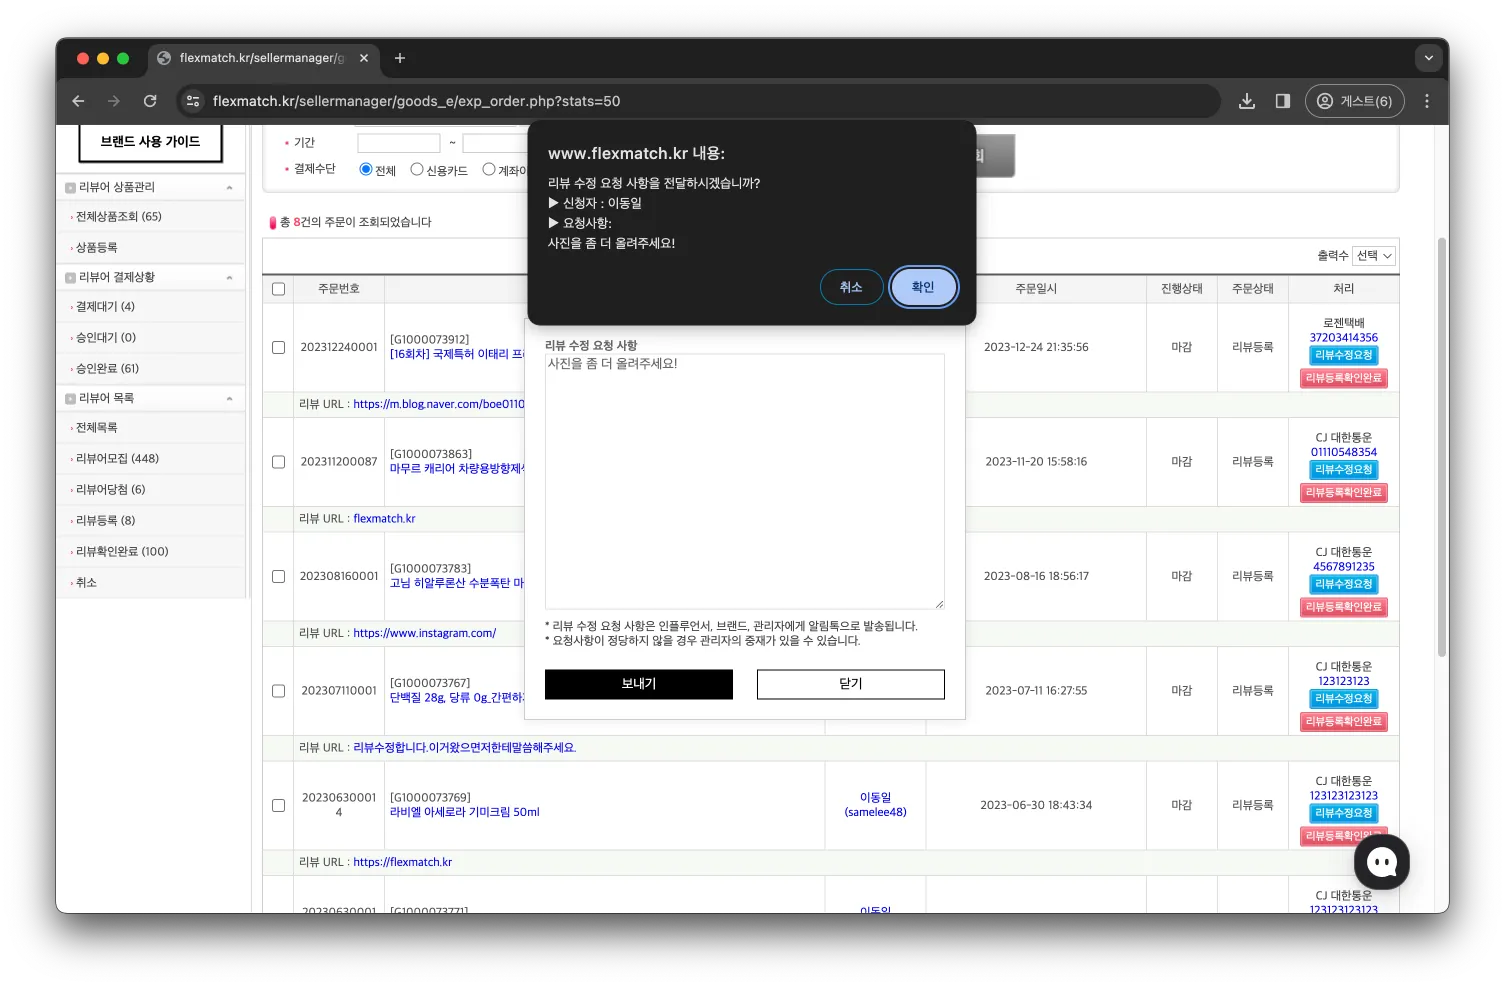Image resolution: width=1505 pixels, height=987 pixels.
Task: Click the 닫기 close button
Action: click(x=851, y=684)
